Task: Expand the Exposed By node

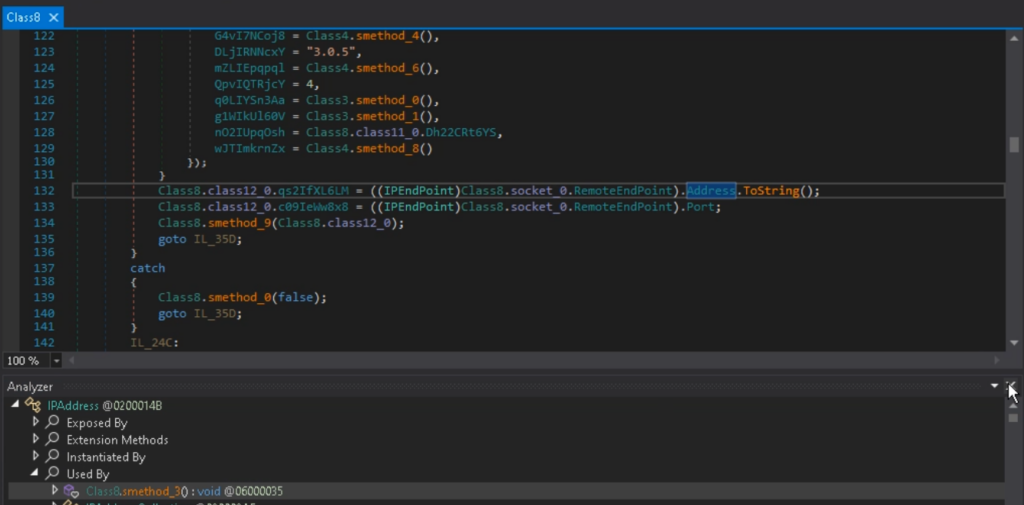Action: point(37,423)
